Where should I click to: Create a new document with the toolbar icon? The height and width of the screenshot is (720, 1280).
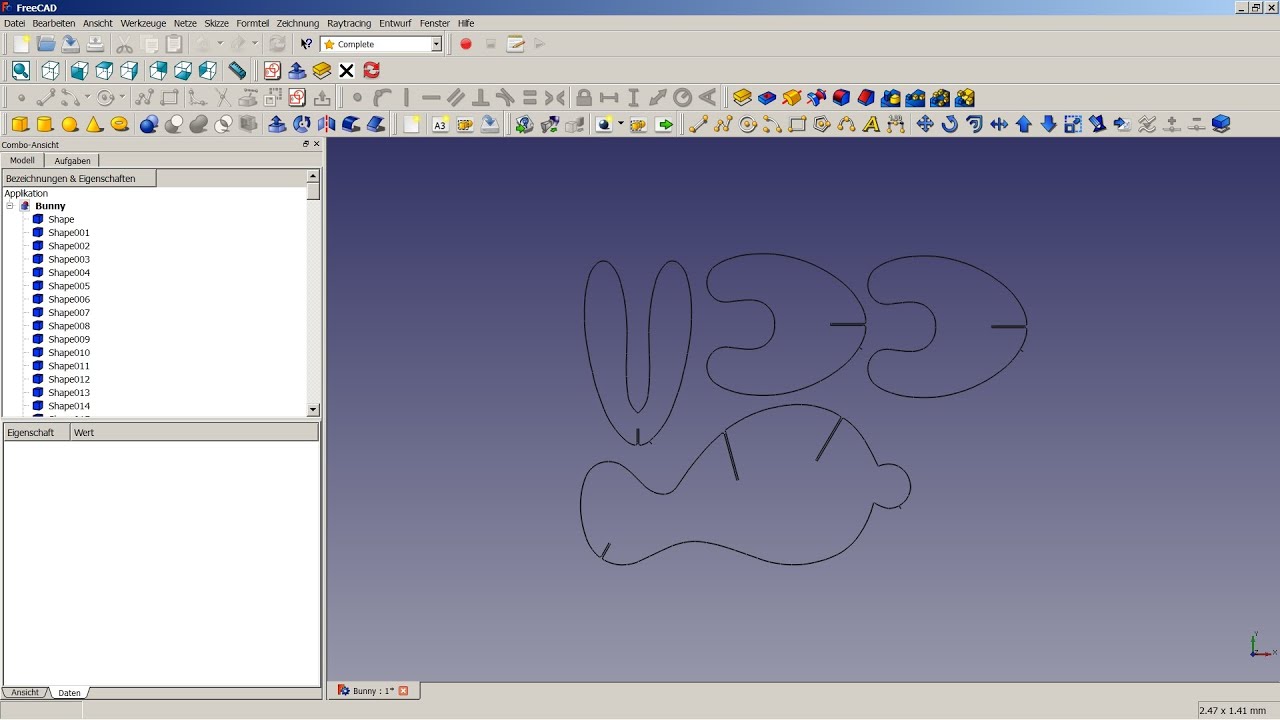pos(21,44)
